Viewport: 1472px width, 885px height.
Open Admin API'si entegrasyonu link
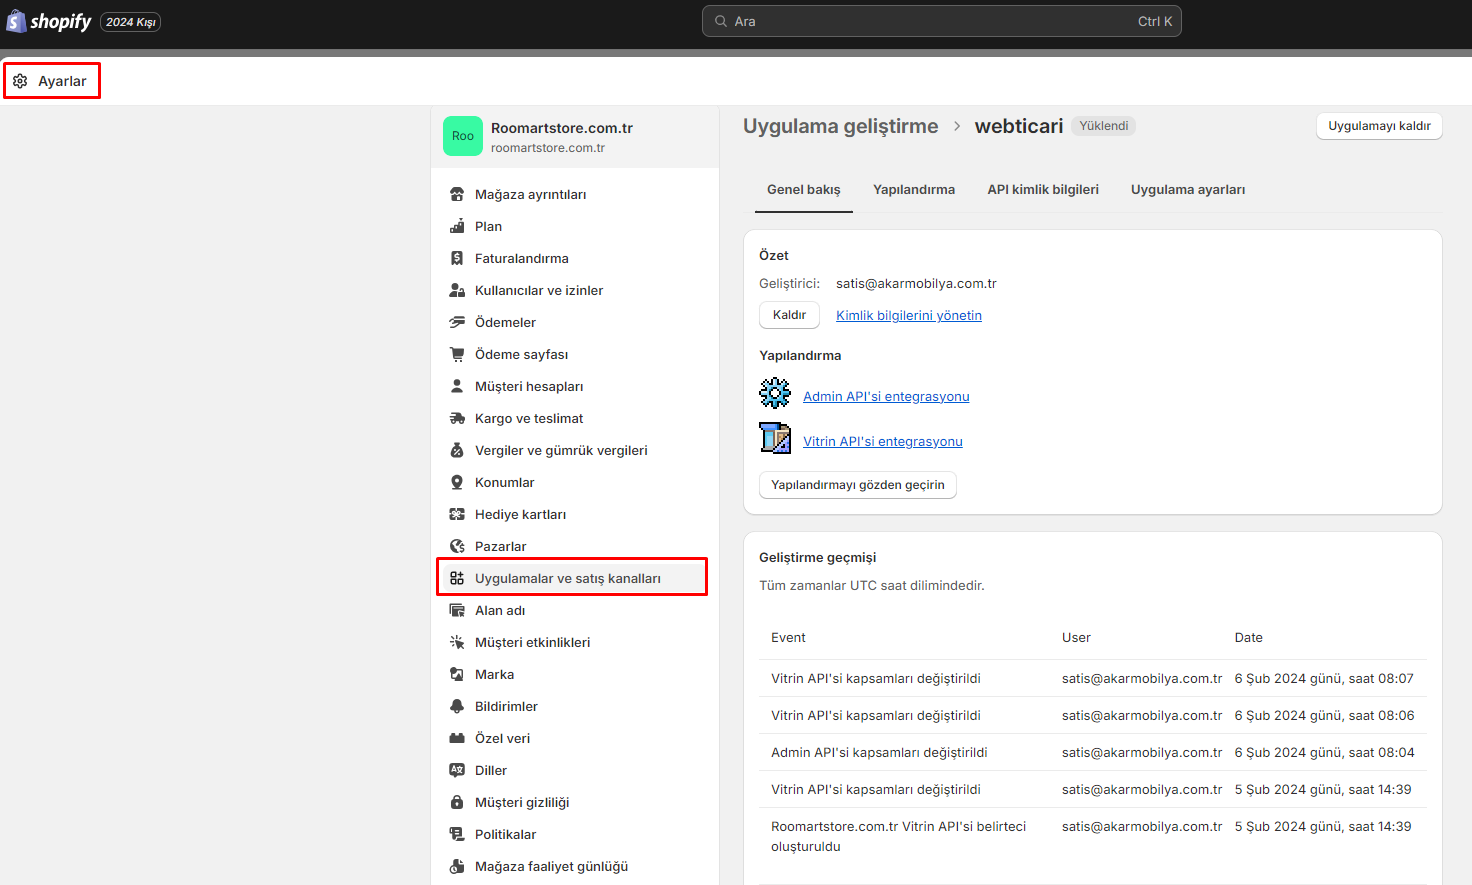tap(886, 396)
